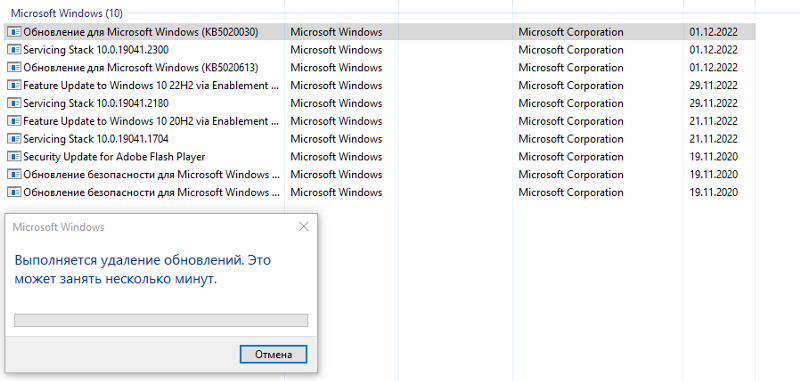Close the Microsoft Windows uninstall dialog
Image resolution: width=800 pixels, height=381 pixels.
(304, 227)
